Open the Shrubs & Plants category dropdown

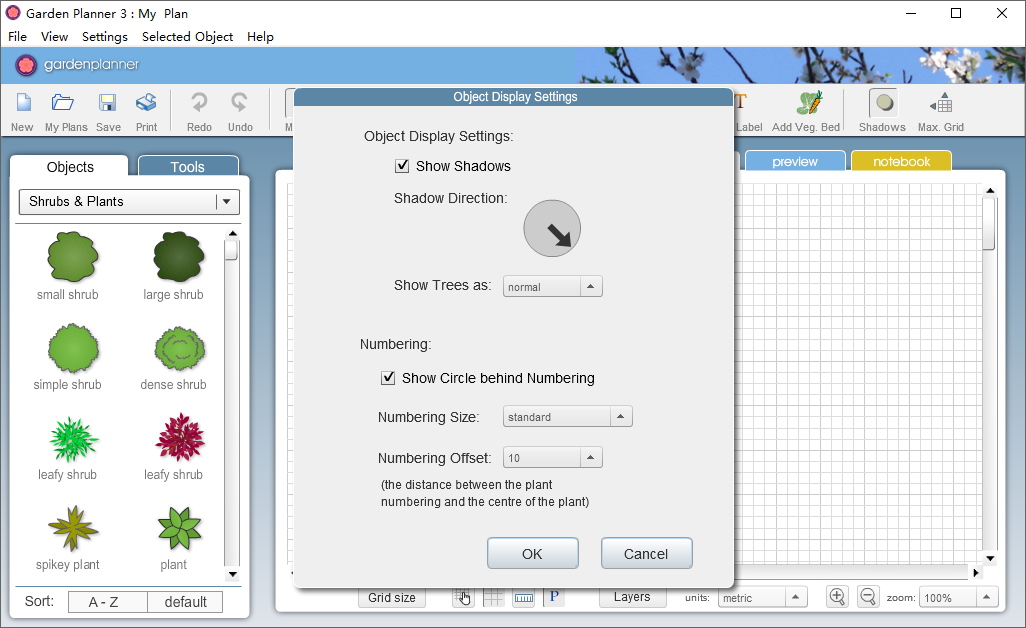point(130,201)
